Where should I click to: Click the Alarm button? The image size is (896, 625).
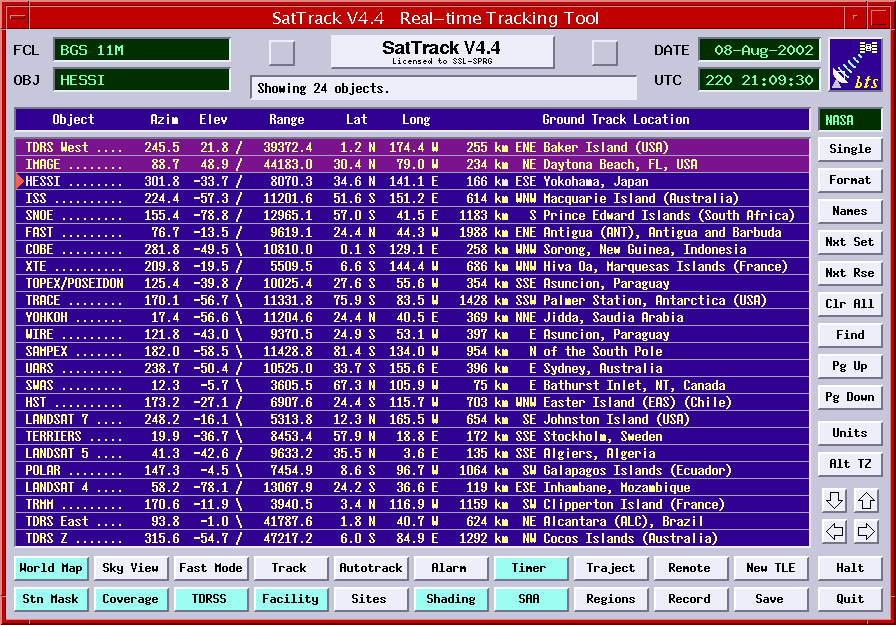[x=450, y=568]
